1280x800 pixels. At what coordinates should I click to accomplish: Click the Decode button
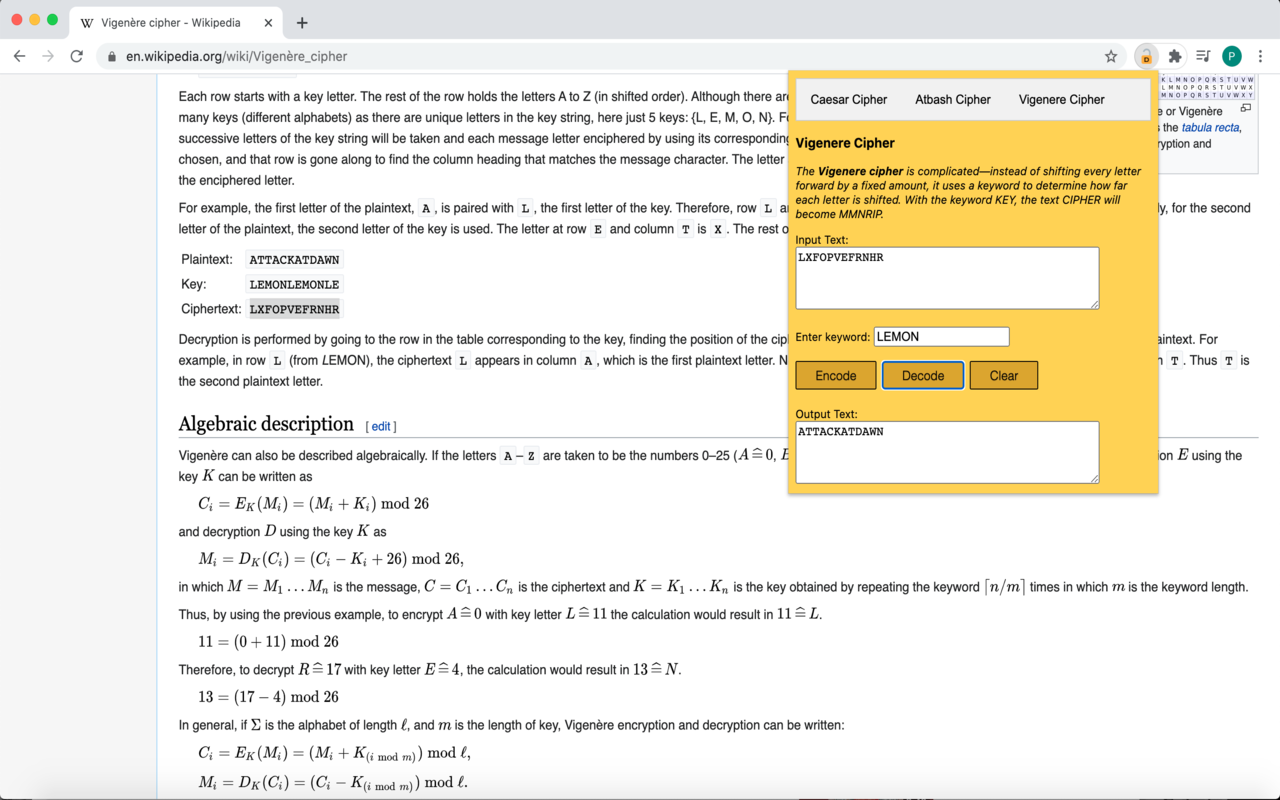(x=923, y=375)
